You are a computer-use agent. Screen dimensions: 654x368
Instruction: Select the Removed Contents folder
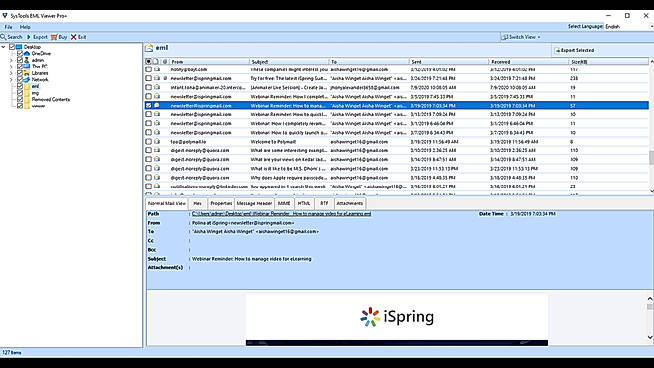pyautogui.click(x=50, y=99)
